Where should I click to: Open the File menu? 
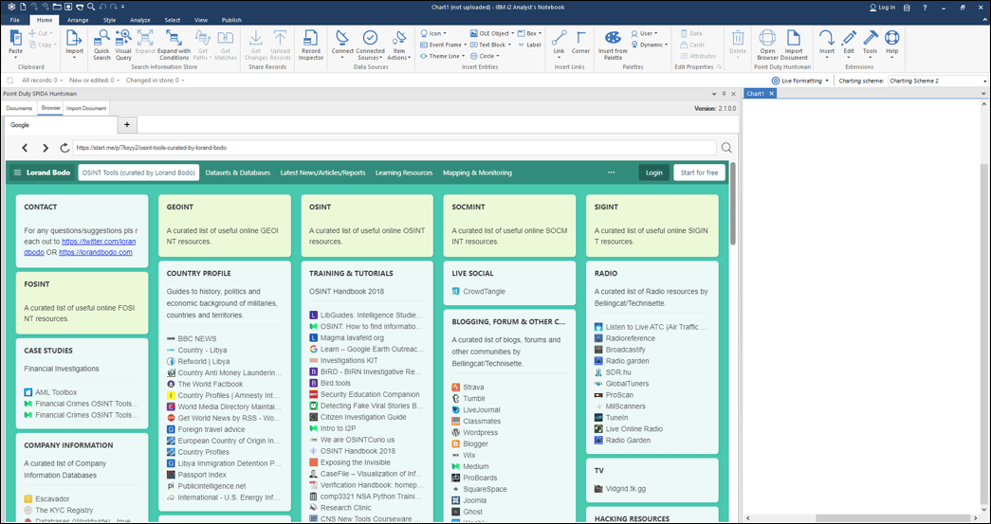(15, 20)
